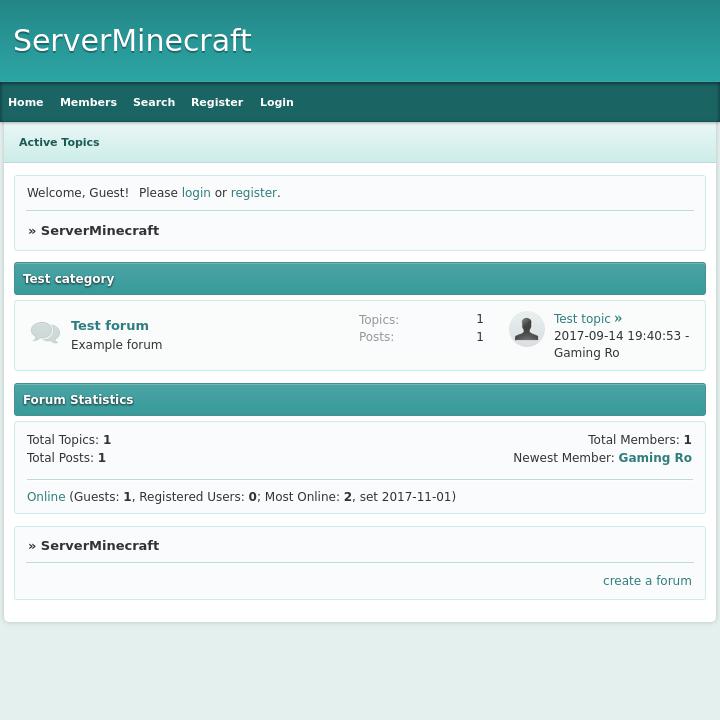Switch to the Active Topics tab
This screenshot has height=720, width=720.
(59, 142)
